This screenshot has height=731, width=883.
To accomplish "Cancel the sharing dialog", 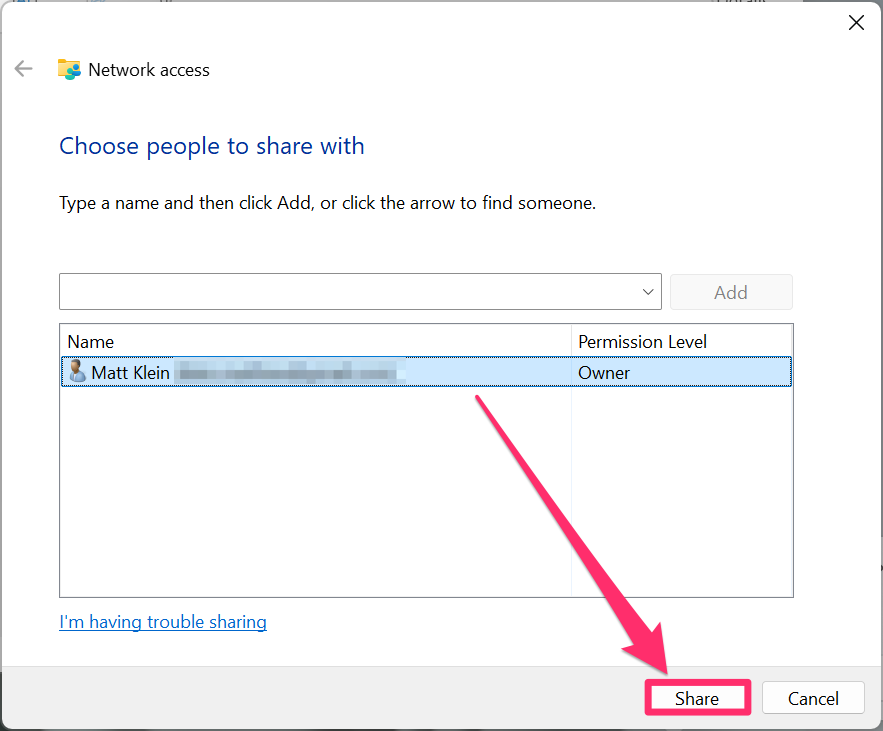I will (813, 698).
